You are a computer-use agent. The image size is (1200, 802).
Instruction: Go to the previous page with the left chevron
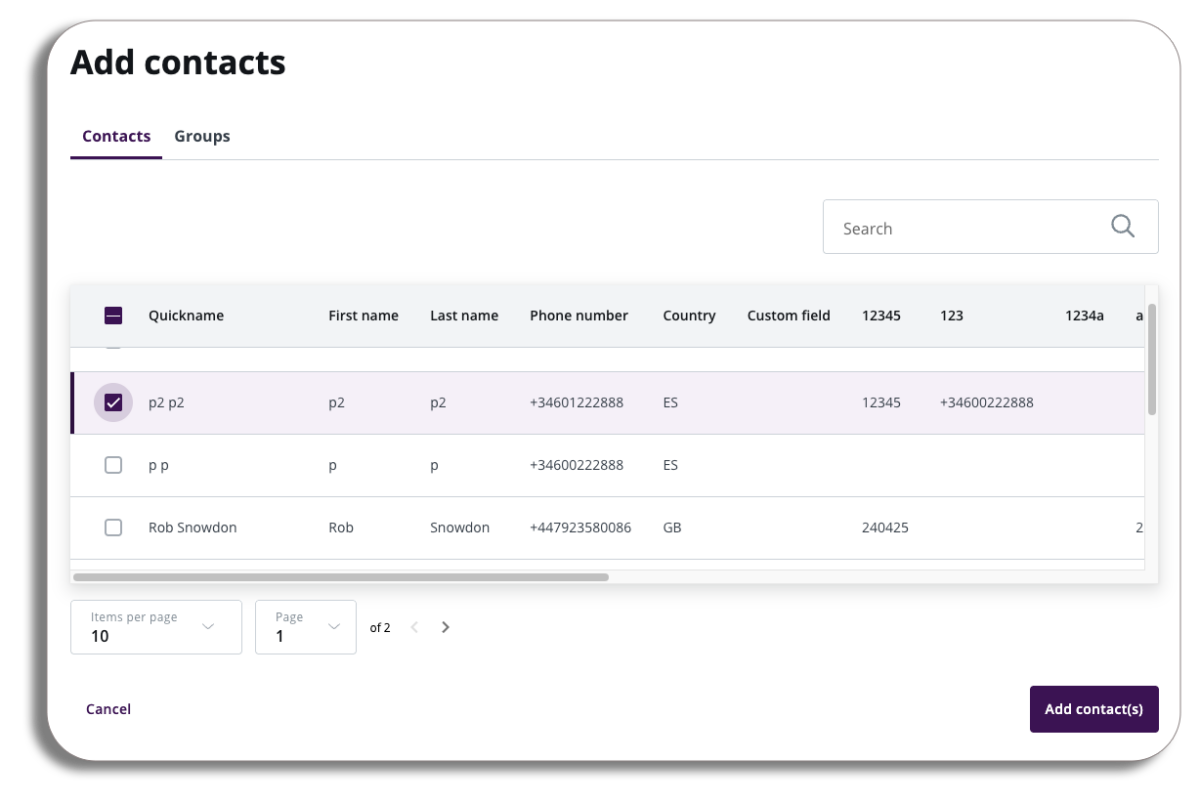click(414, 627)
